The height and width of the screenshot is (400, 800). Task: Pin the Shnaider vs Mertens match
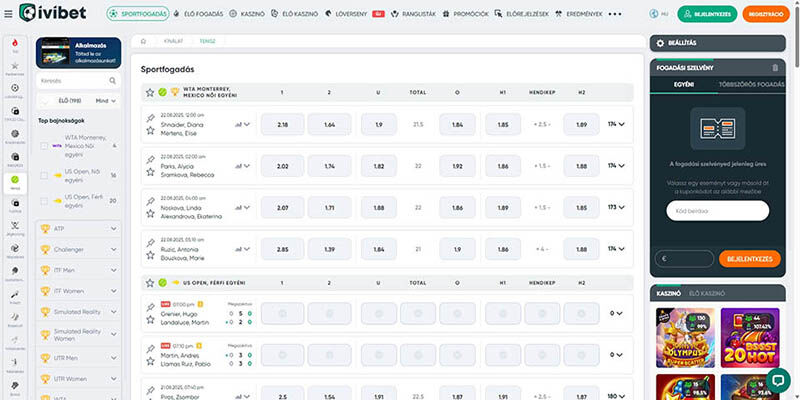pyautogui.click(x=150, y=118)
